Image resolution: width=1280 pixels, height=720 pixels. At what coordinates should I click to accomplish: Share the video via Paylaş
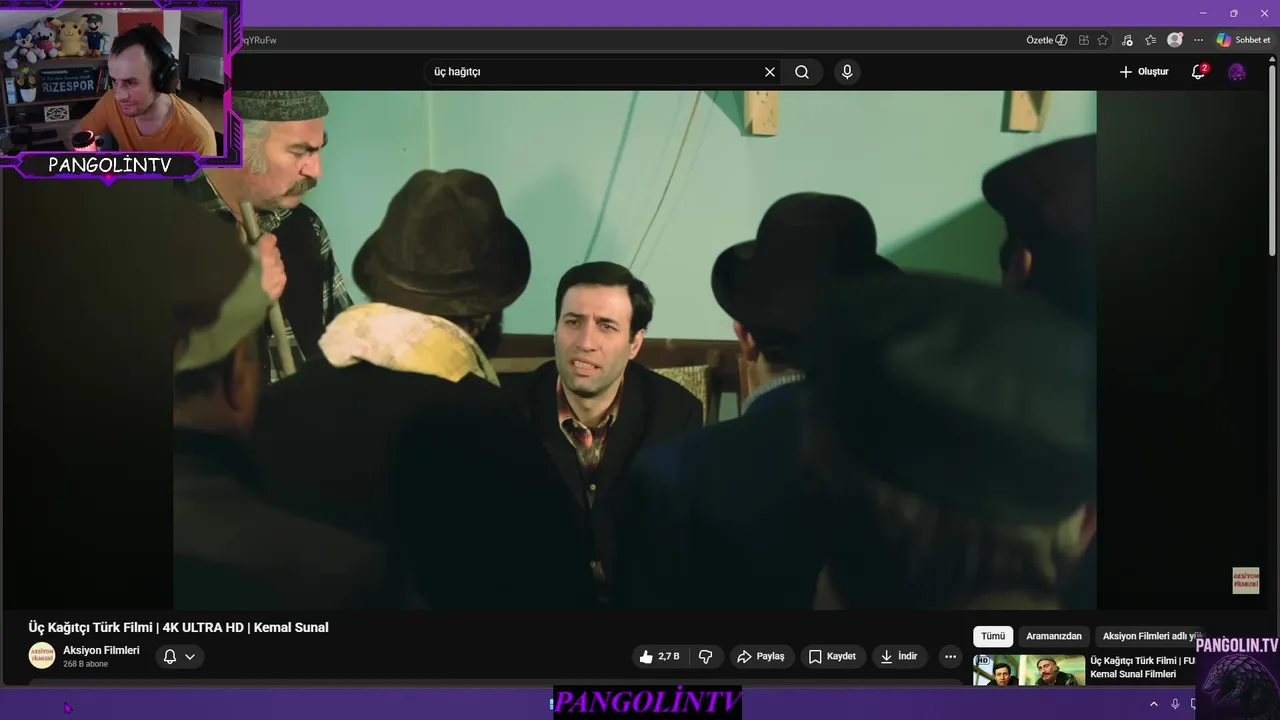(x=761, y=657)
